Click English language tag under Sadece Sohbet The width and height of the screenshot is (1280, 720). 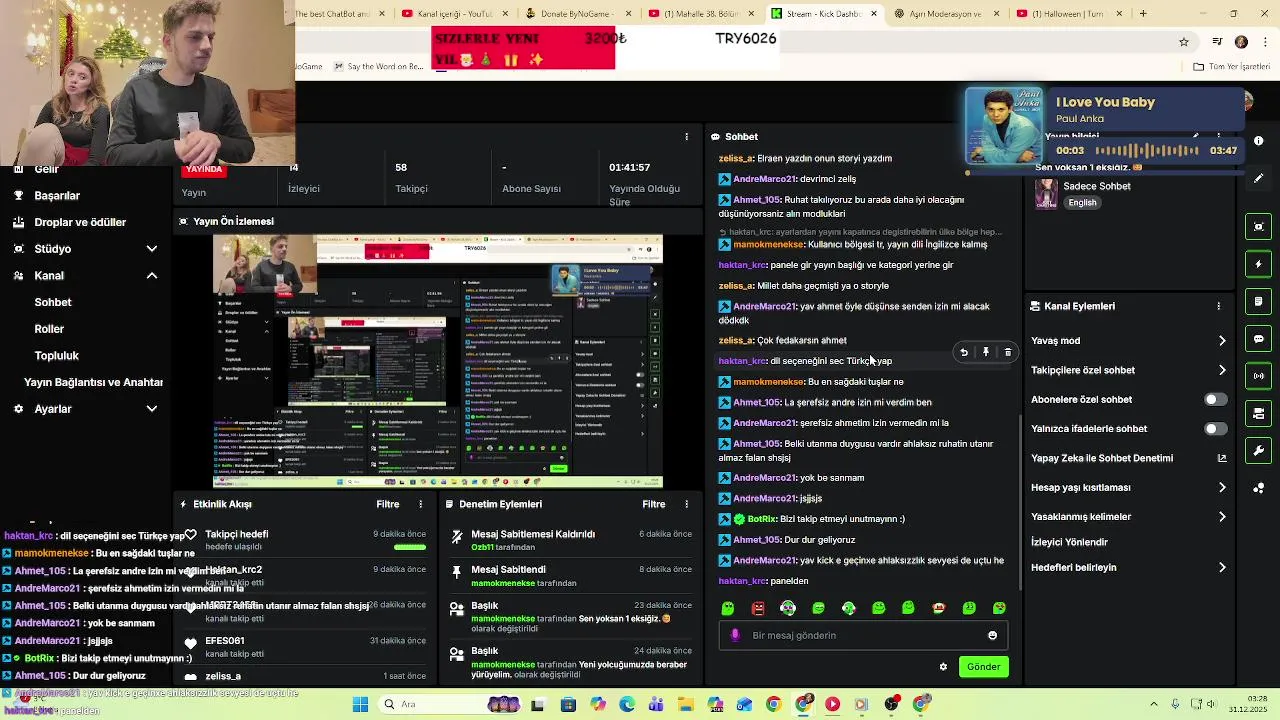pos(1082,202)
